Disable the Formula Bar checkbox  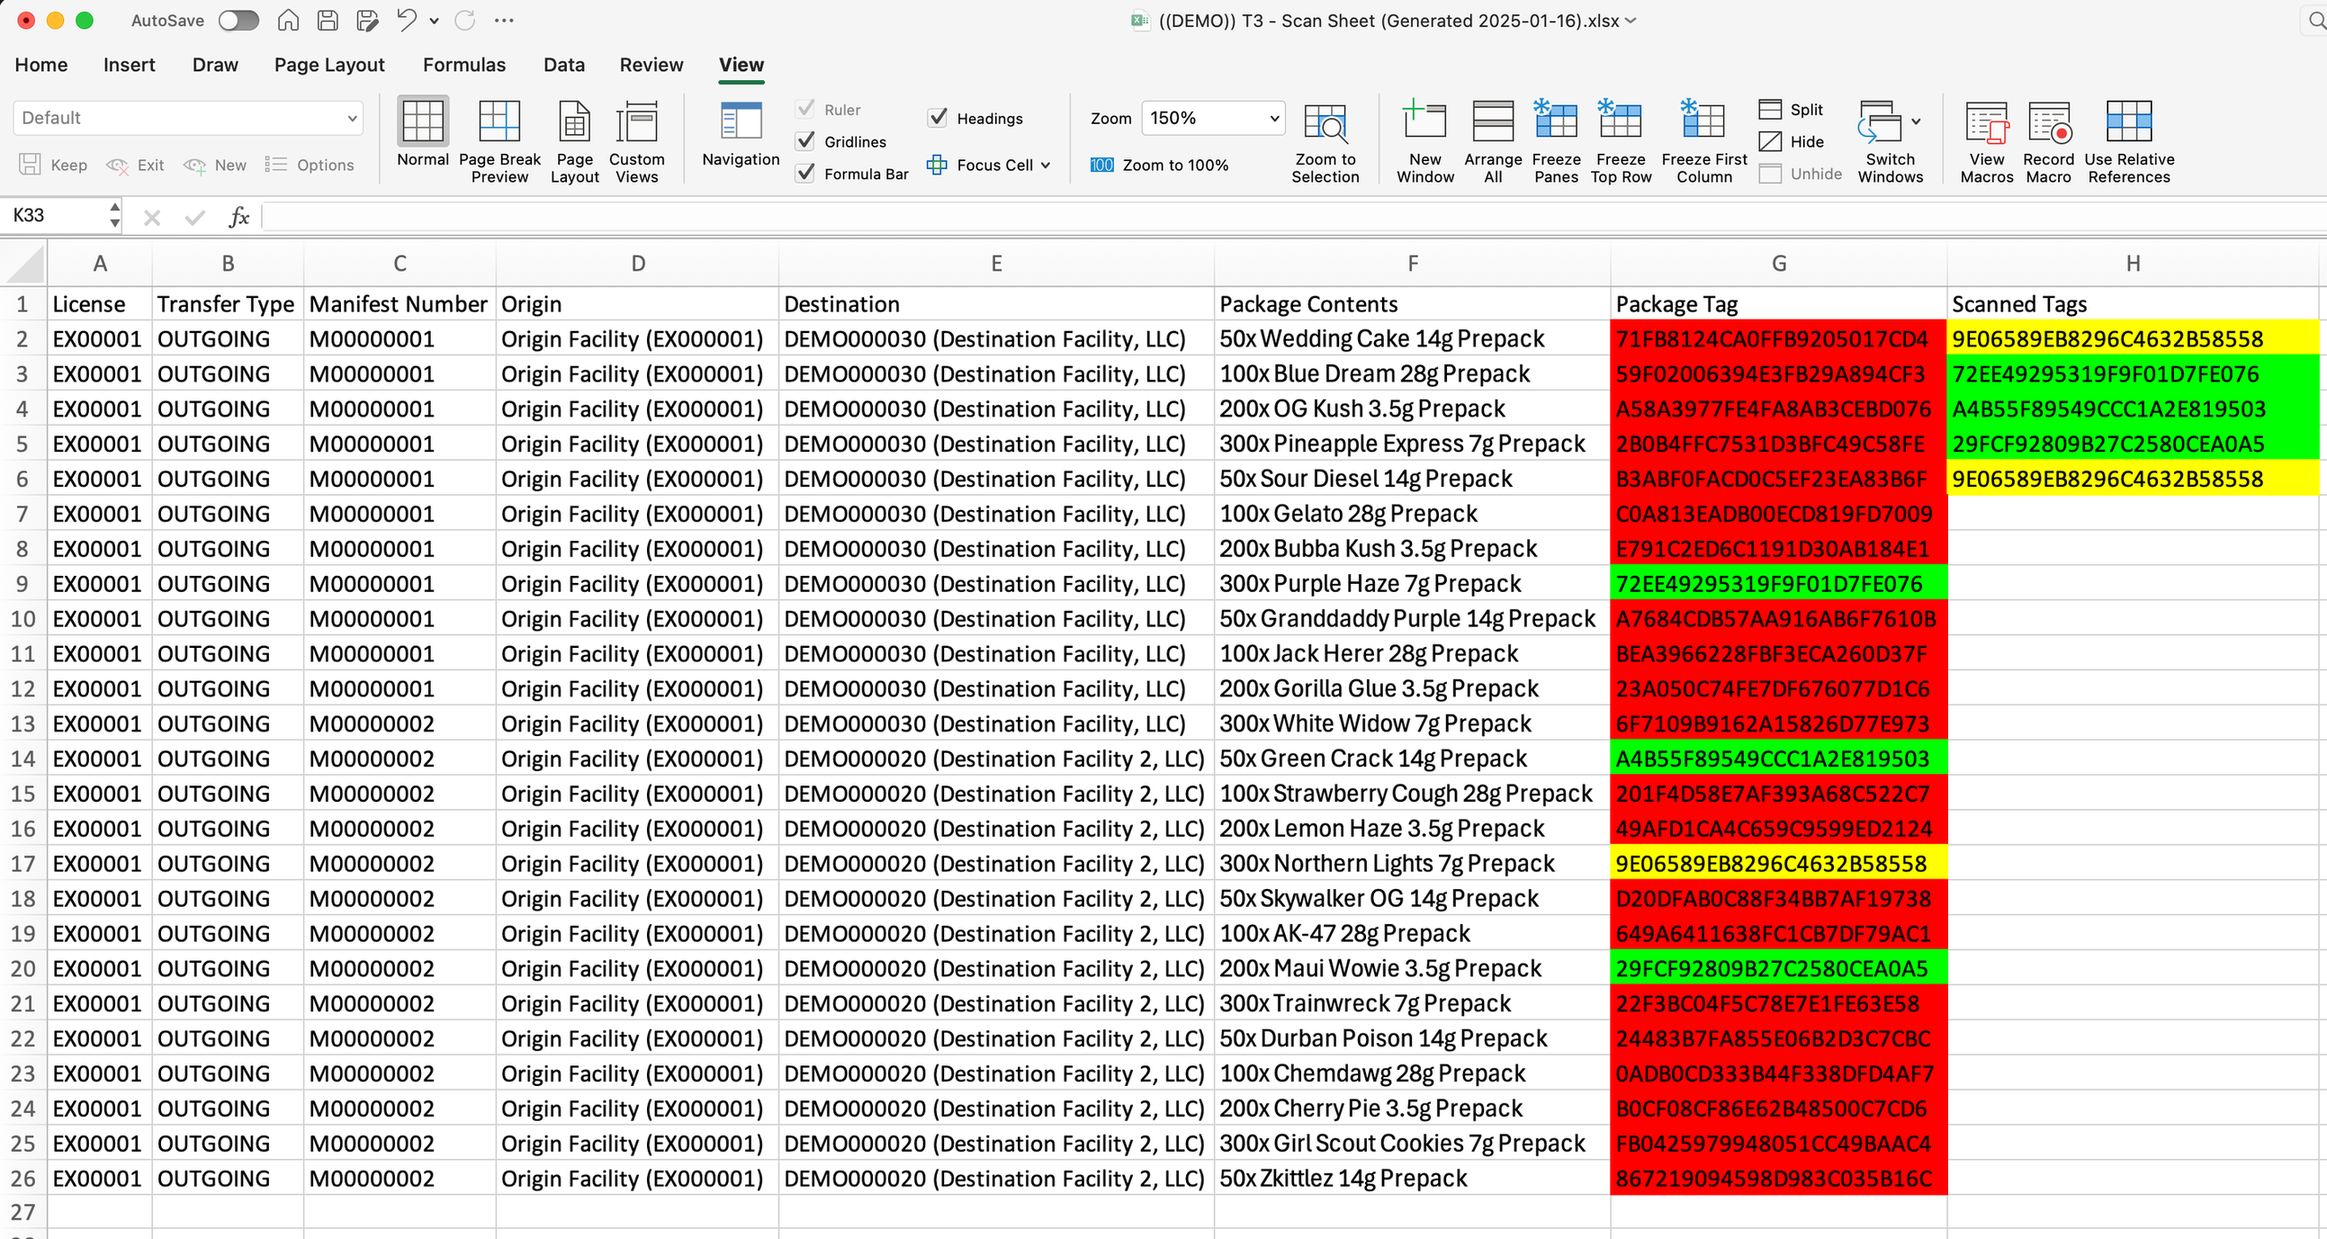tap(806, 173)
